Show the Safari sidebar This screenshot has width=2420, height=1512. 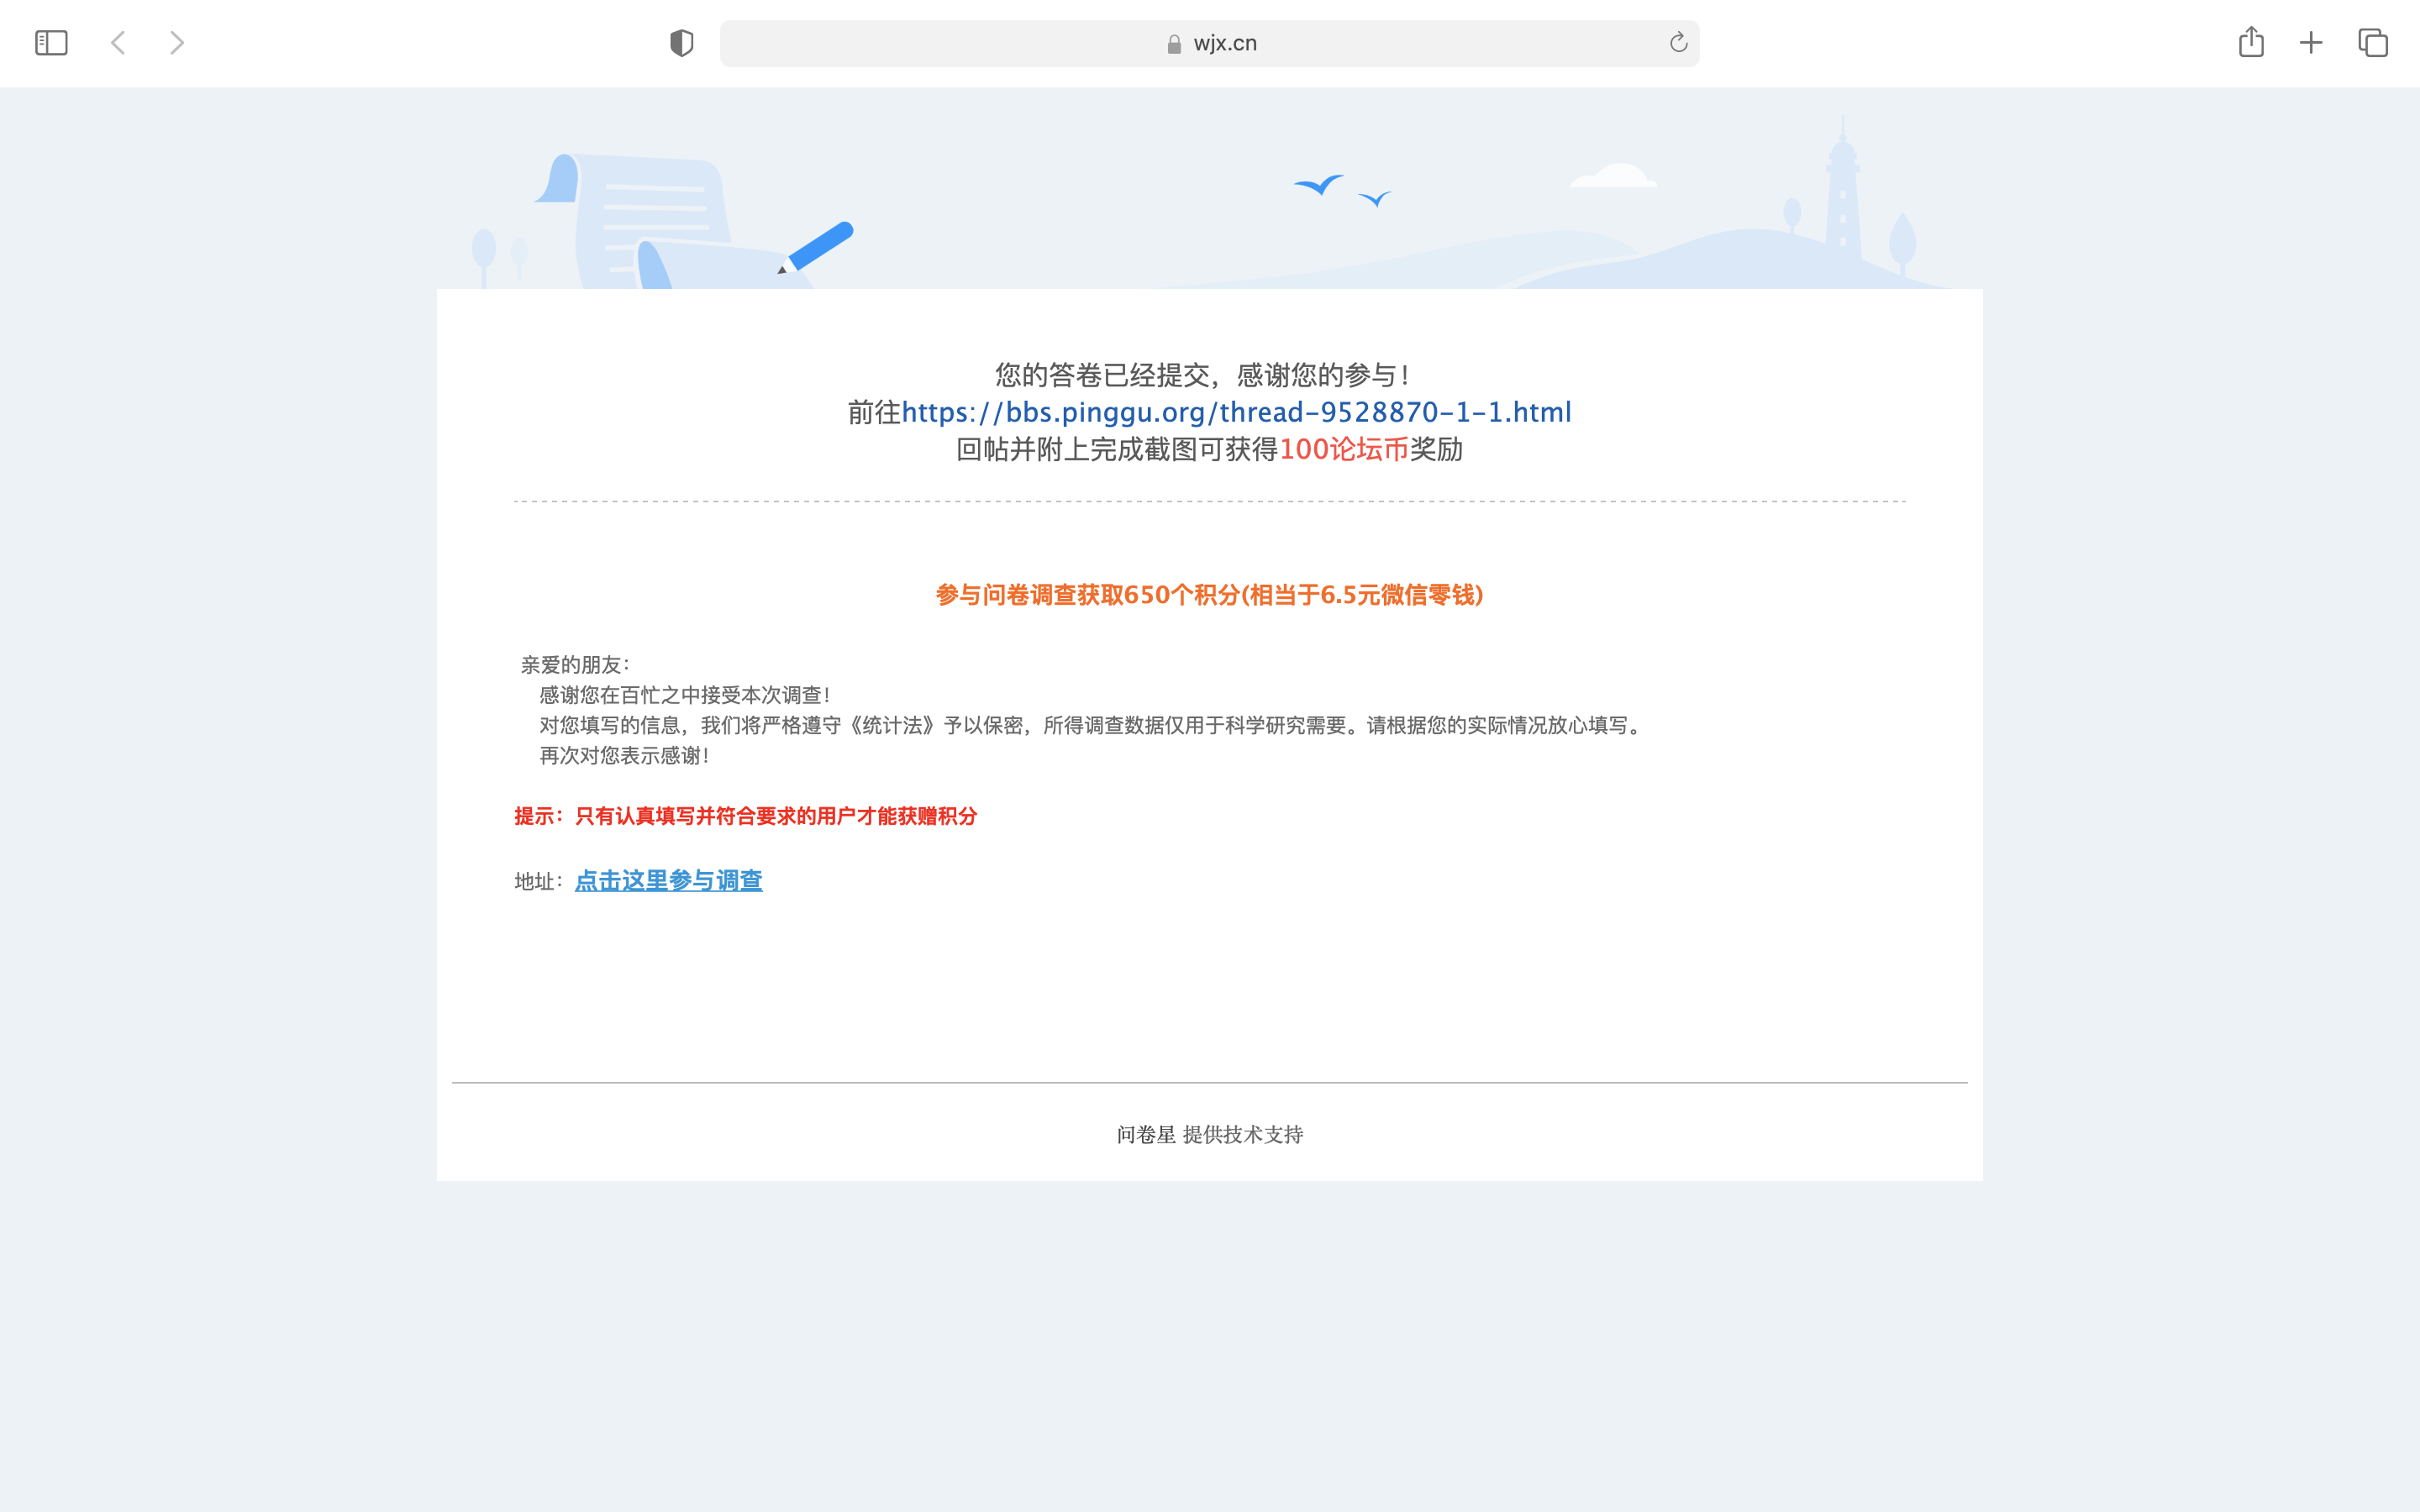point(51,43)
